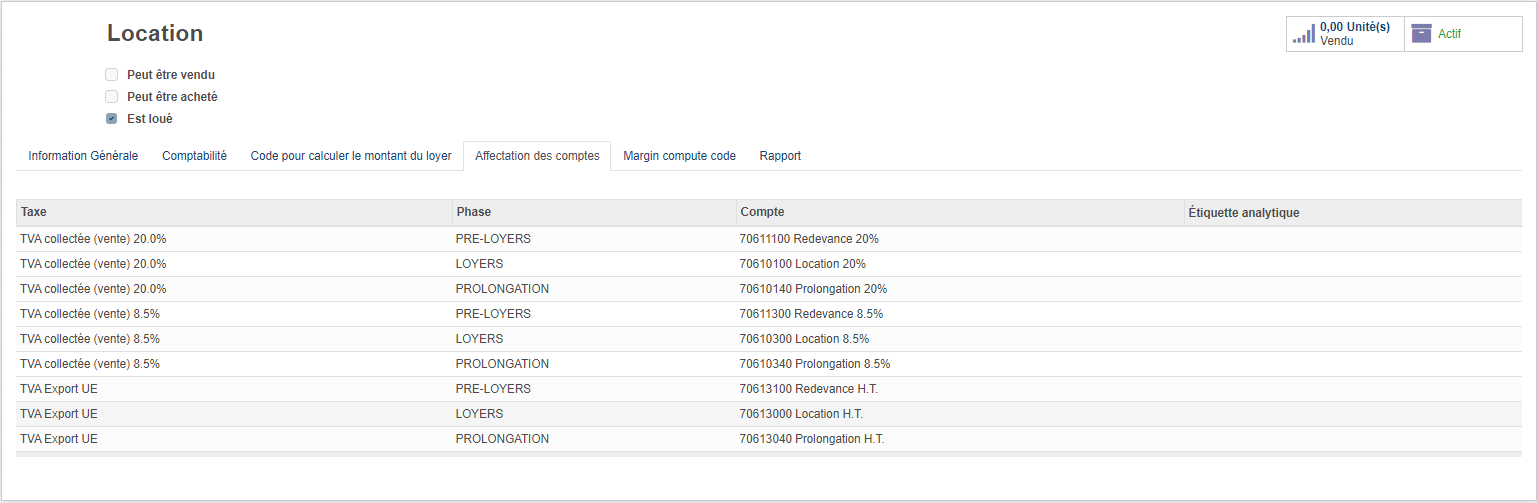This screenshot has width=1537, height=503.
Task: Click the Étiquette analytique column header
Action: coord(1243,213)
